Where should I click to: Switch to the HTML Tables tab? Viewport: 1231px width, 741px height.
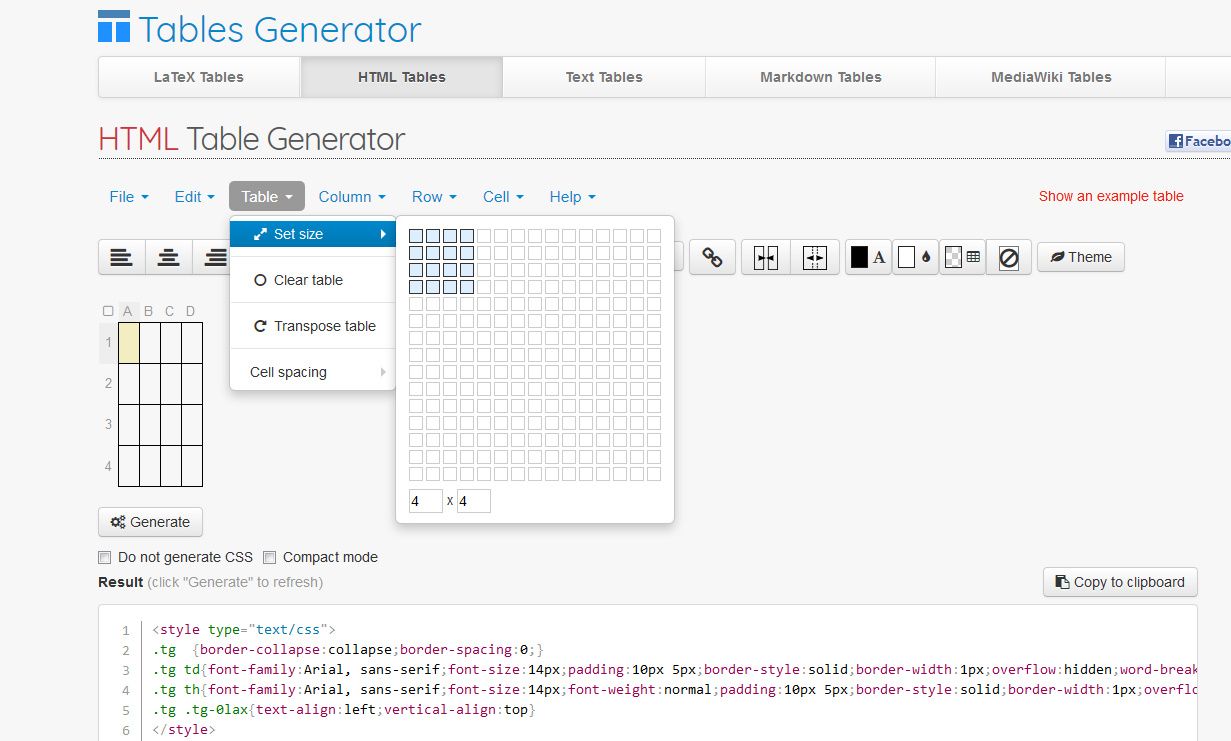click(402, 77)
